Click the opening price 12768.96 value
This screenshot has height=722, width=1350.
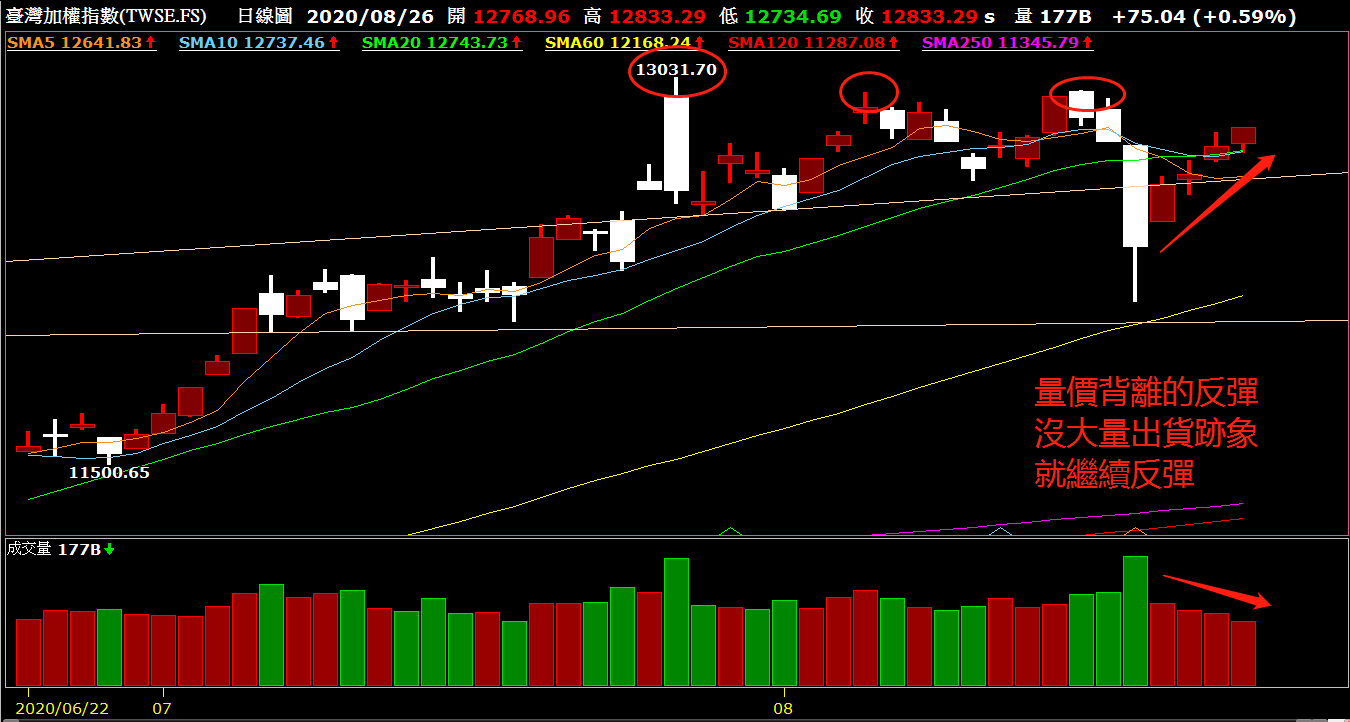(522, 17)
